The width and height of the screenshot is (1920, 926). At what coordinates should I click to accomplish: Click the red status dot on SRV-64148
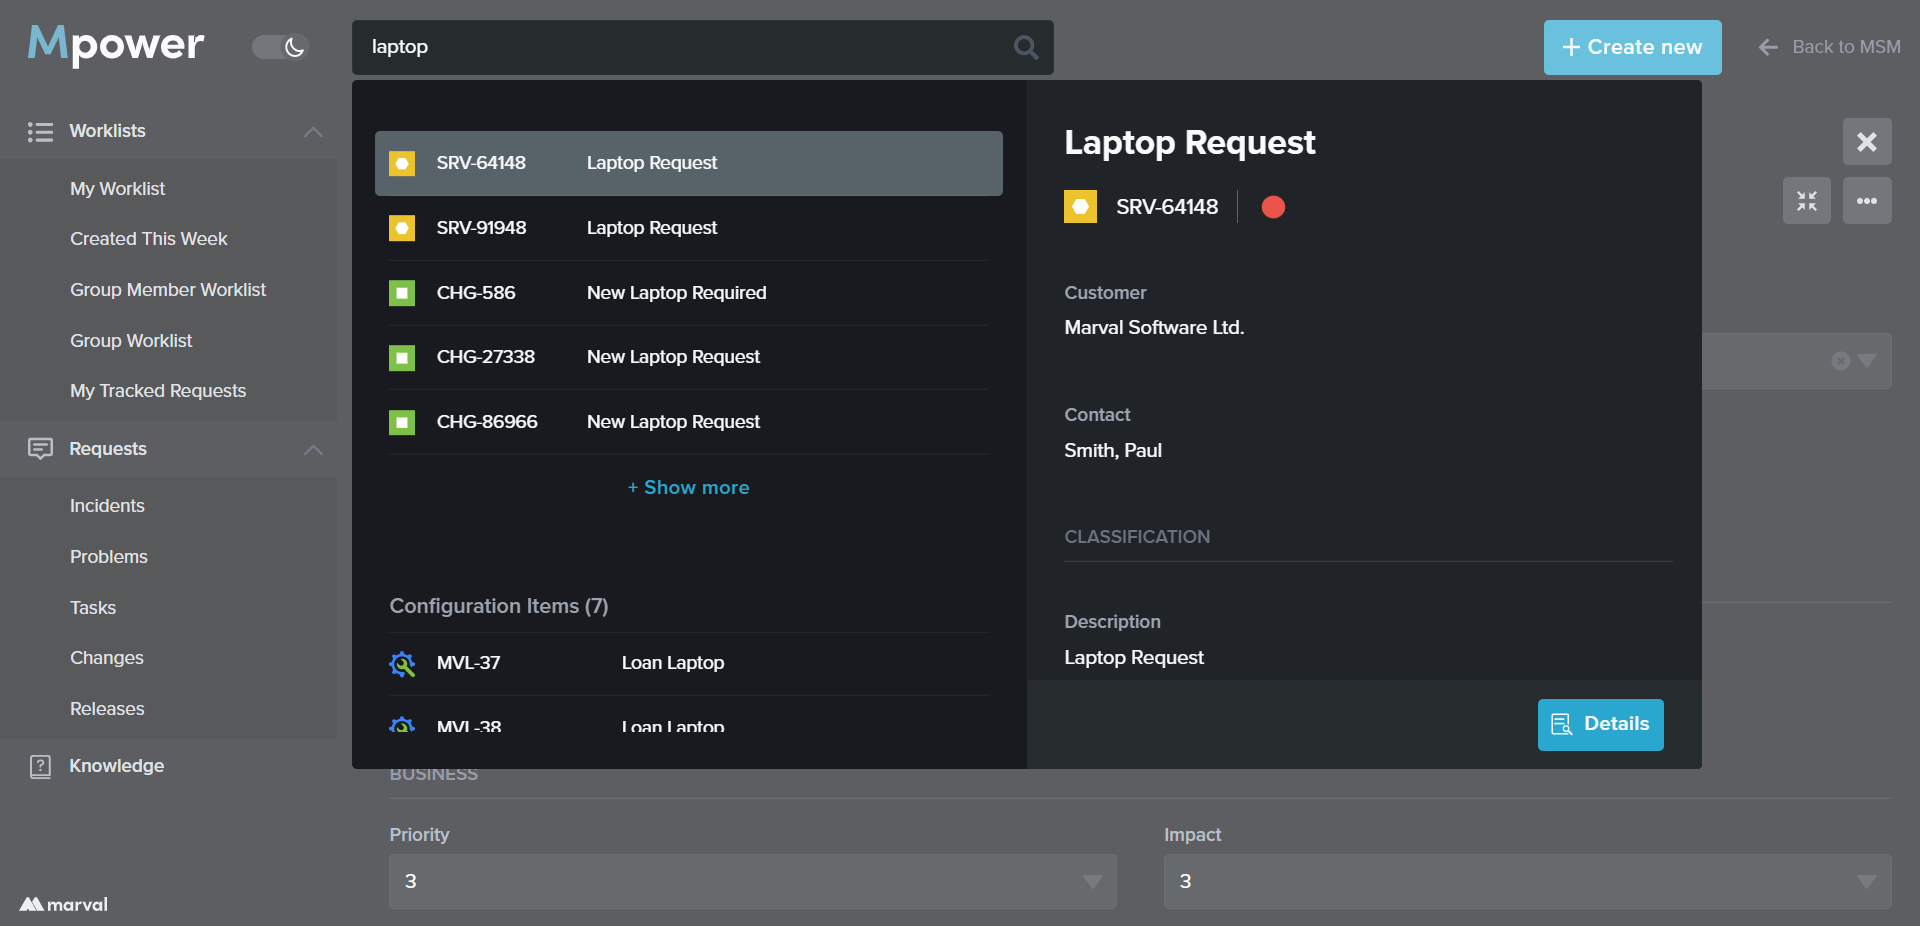click(1273, 207)
